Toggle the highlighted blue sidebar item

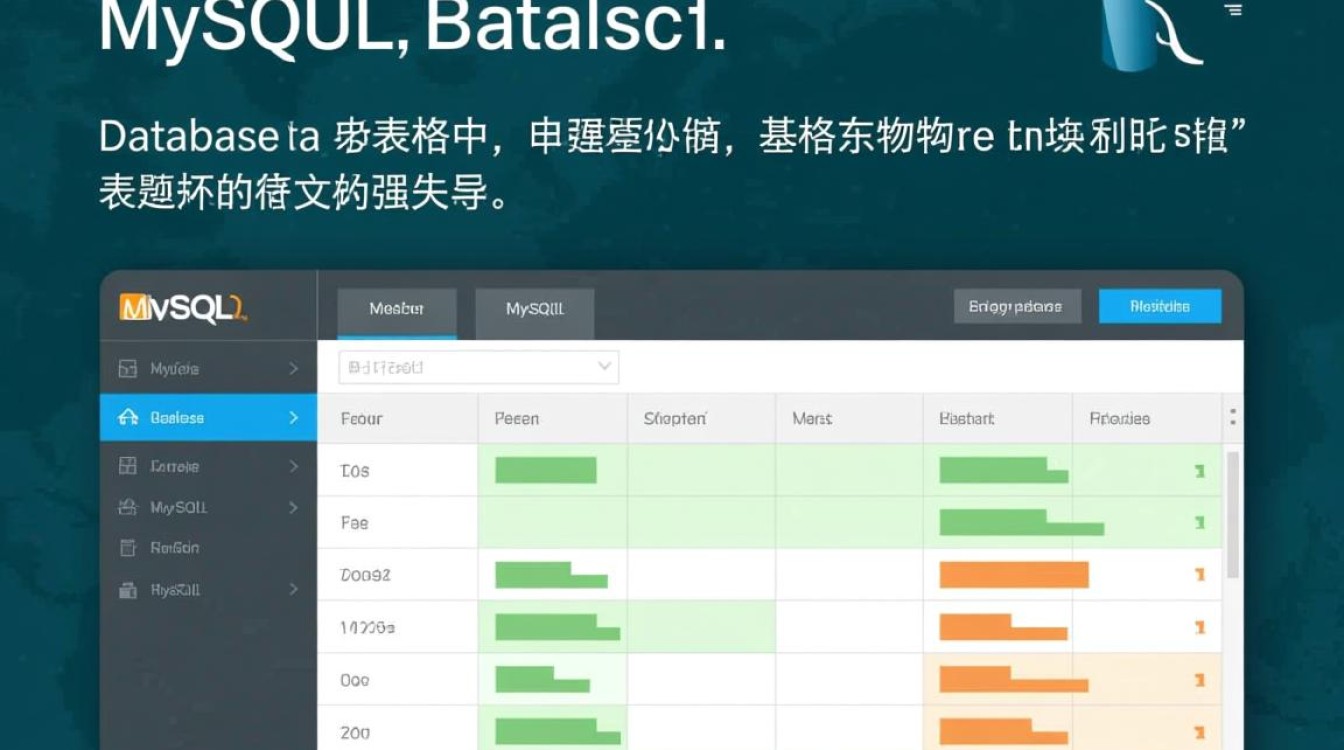(207, 417)
